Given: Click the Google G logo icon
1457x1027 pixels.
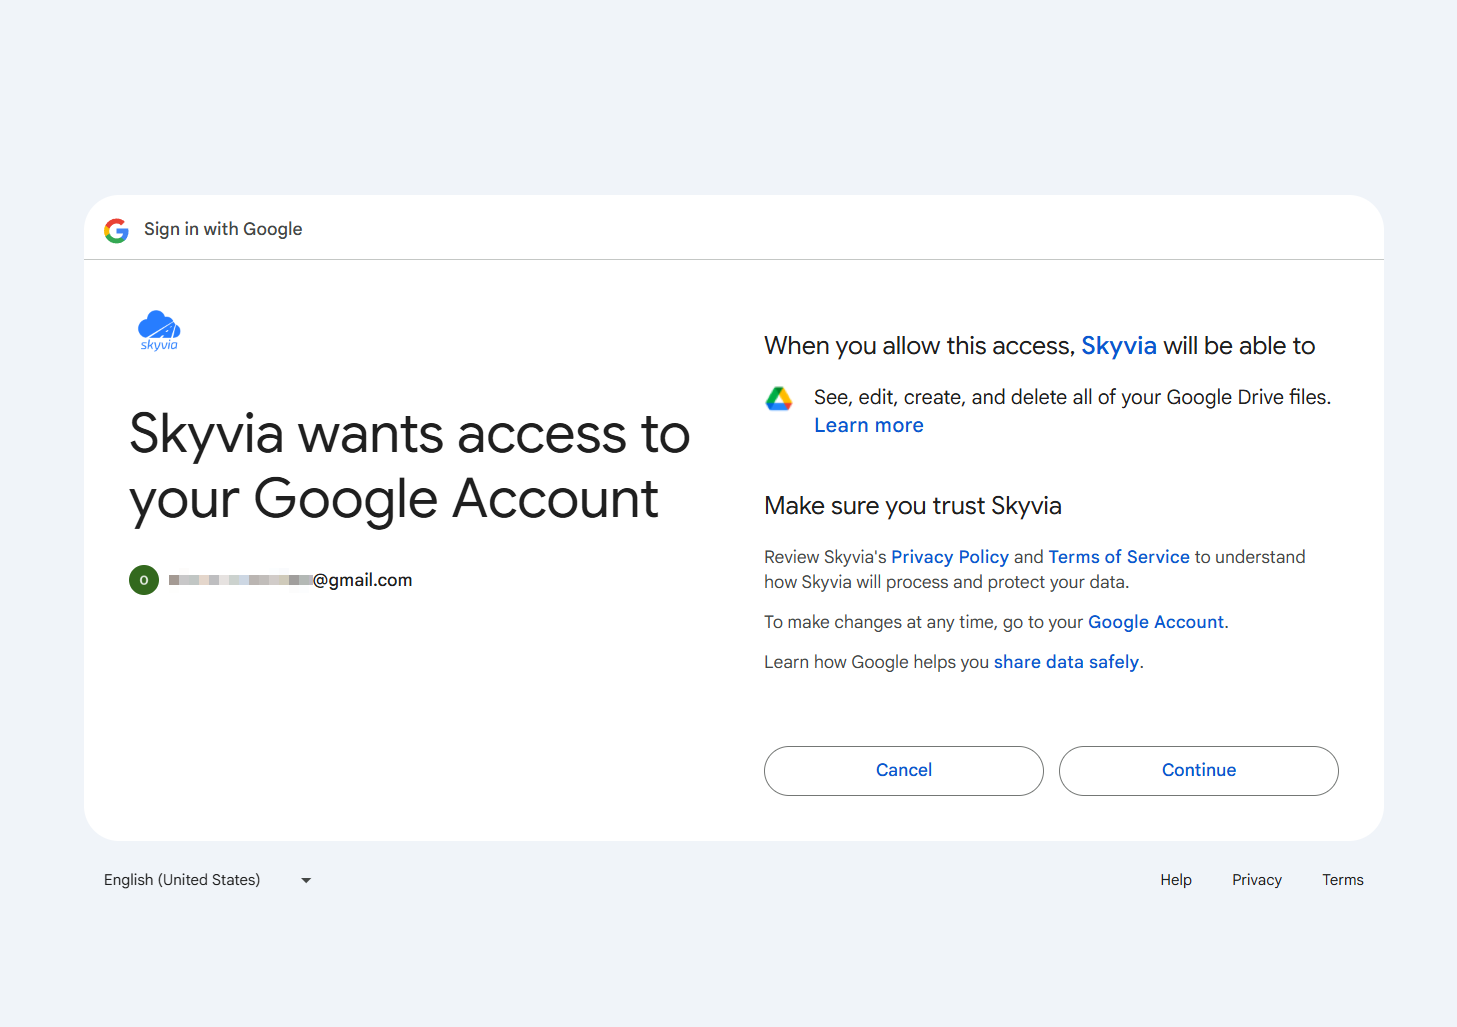Looking at the screenshot, I should coord(116,230).
